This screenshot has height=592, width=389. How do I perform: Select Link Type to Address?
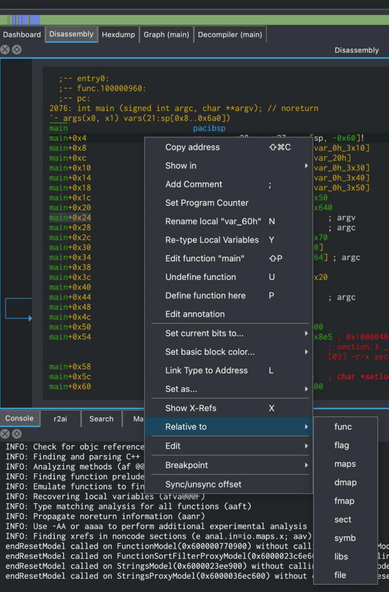tap(228, 370)
